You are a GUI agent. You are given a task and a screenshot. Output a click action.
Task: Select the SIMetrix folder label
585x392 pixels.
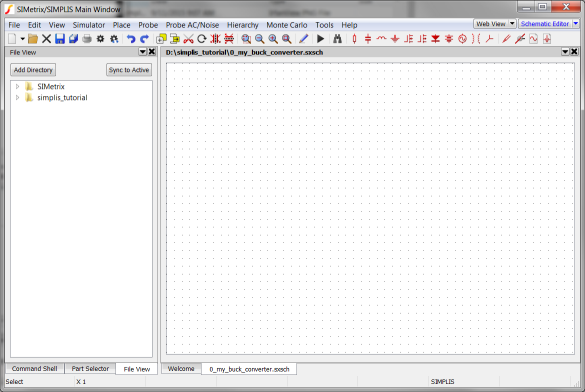[51, 87]
